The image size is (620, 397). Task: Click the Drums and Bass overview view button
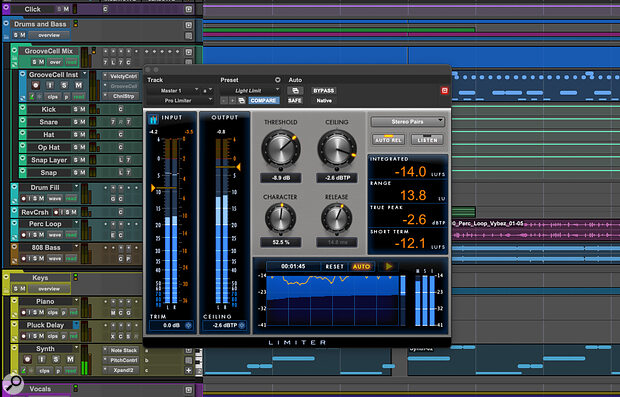click(49, 35)
